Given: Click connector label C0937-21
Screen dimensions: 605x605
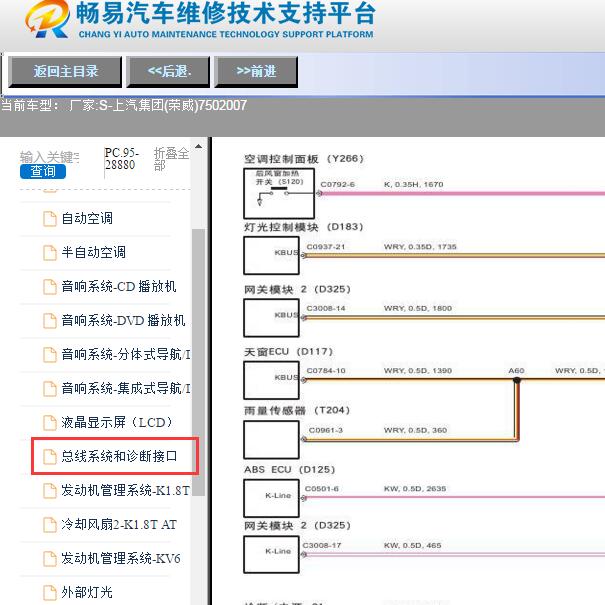Looking at the screenshot, I should click(x=326, y=247).
